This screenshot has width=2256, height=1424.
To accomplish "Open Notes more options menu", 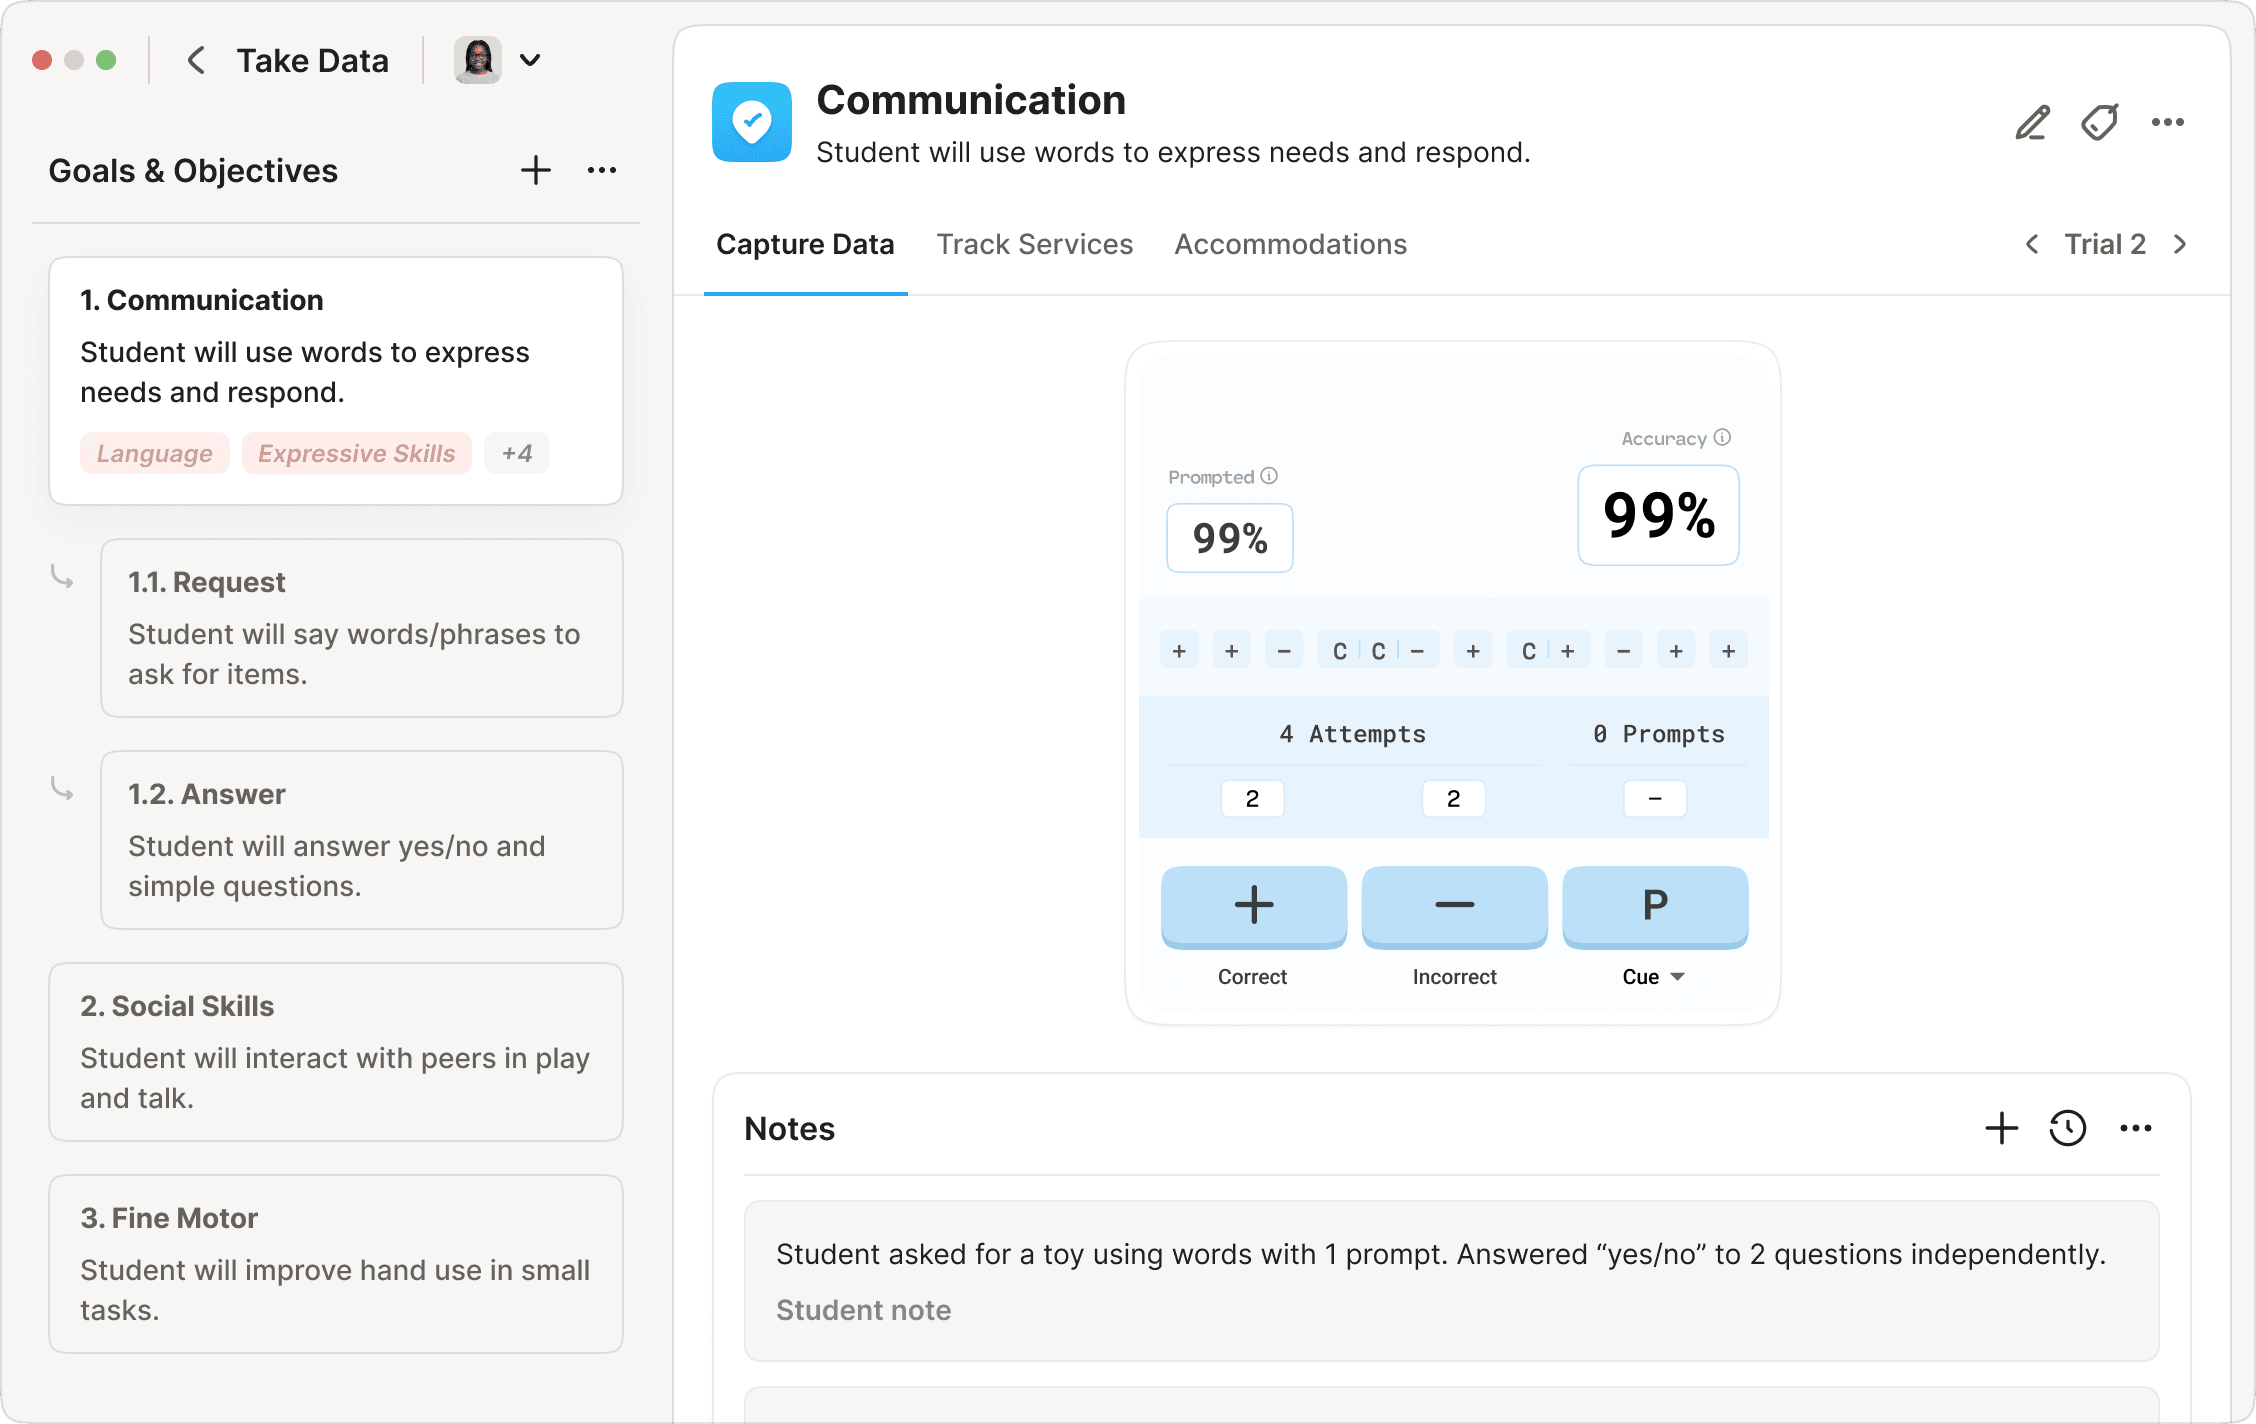I will [2136, 1128].
